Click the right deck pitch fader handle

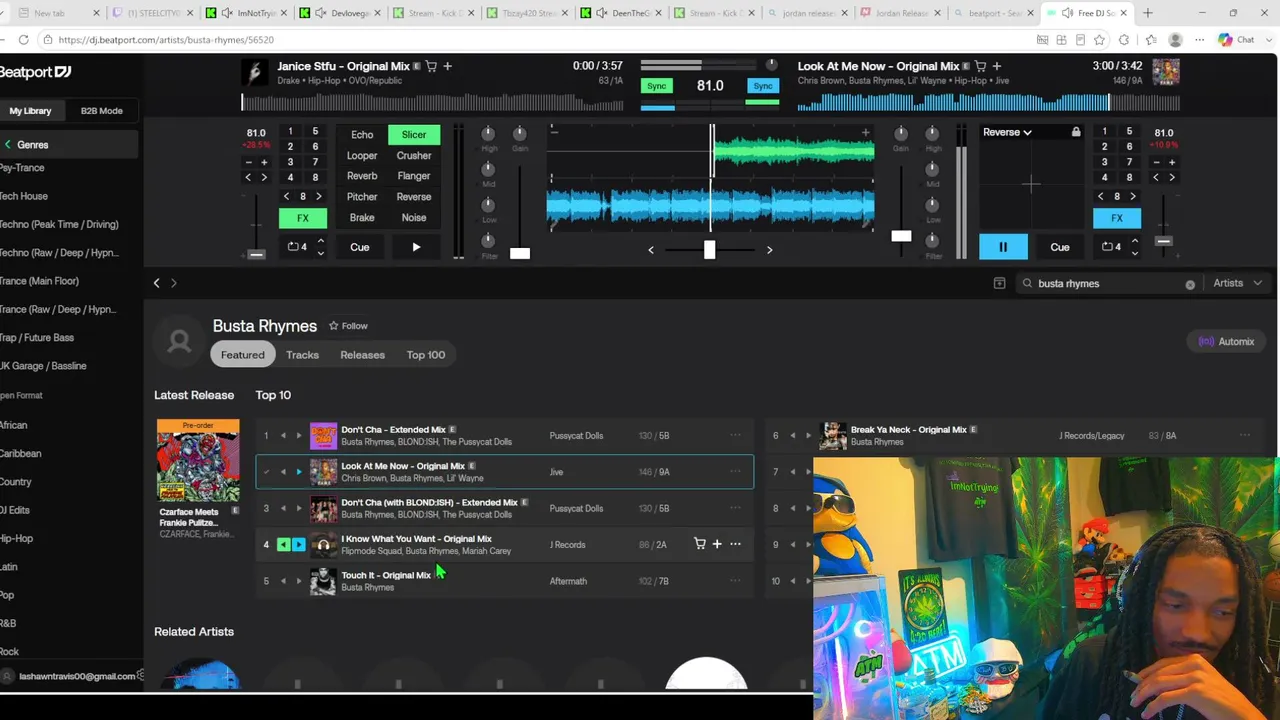coord(1163,241)
